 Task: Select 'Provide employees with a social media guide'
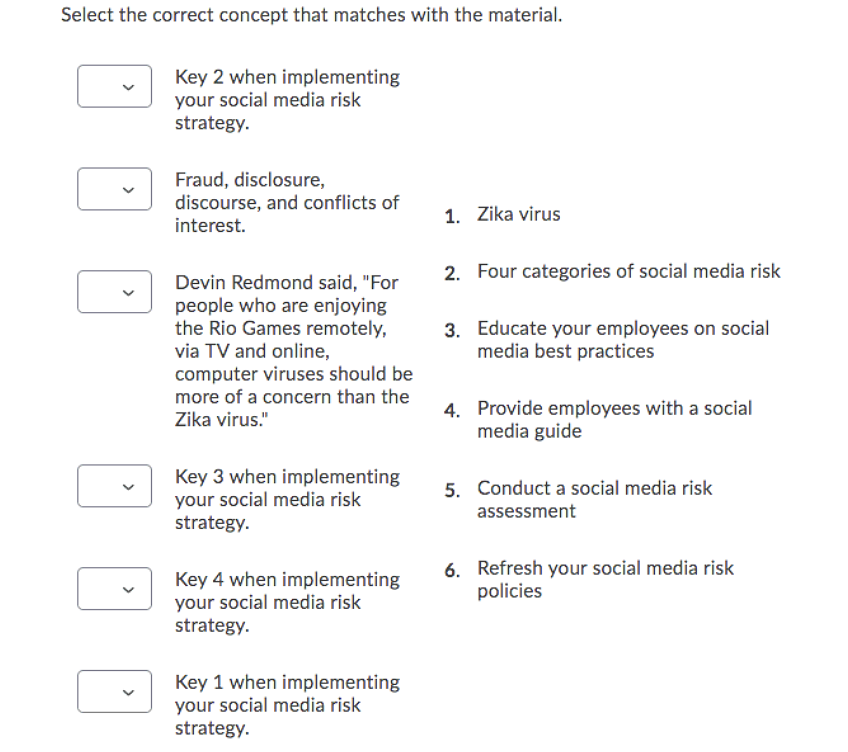614,419
